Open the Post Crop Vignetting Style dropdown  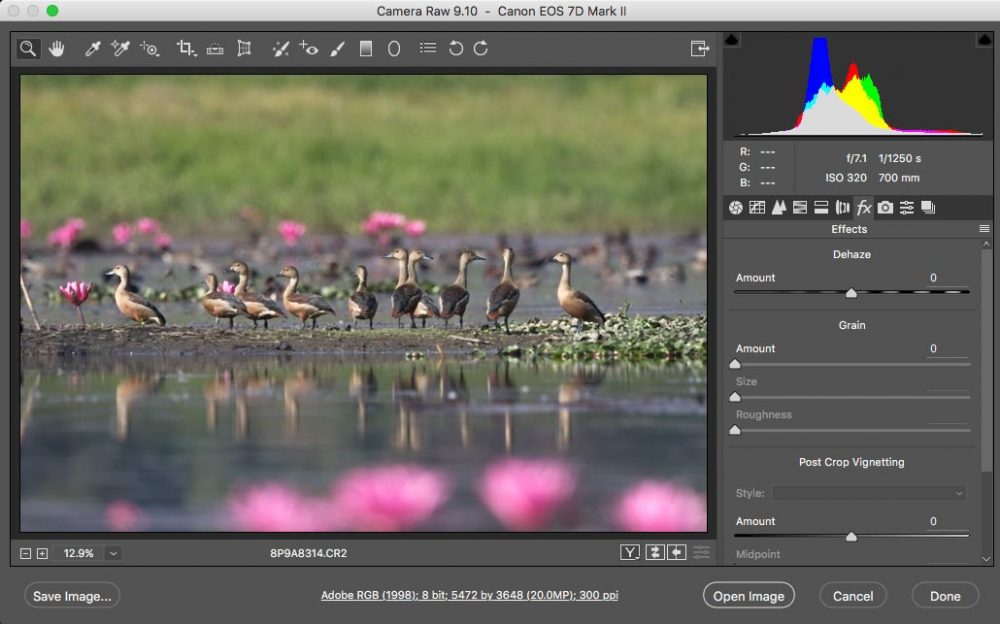[x=868, y=493]
